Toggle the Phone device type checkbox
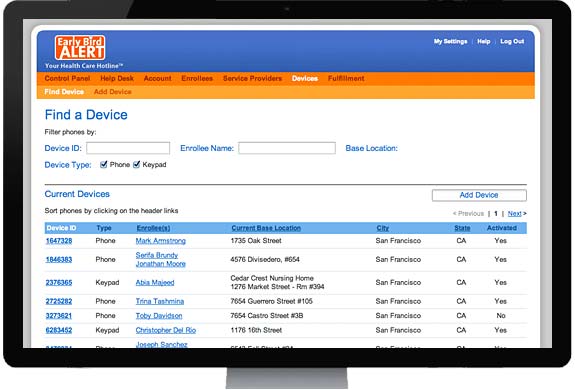 point(104,164)
